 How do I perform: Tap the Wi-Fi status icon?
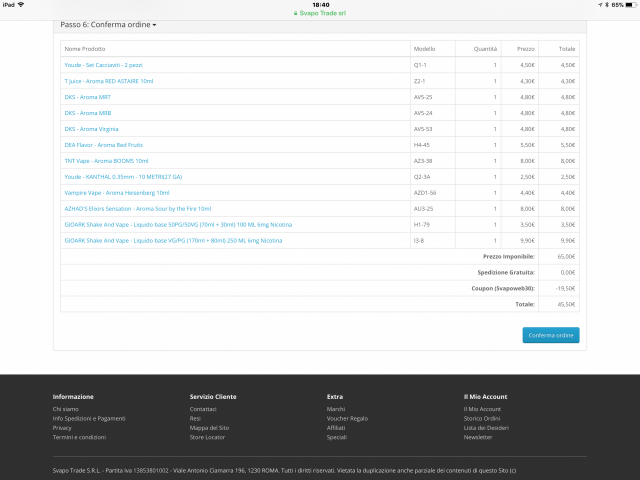[x=21, y=5]
